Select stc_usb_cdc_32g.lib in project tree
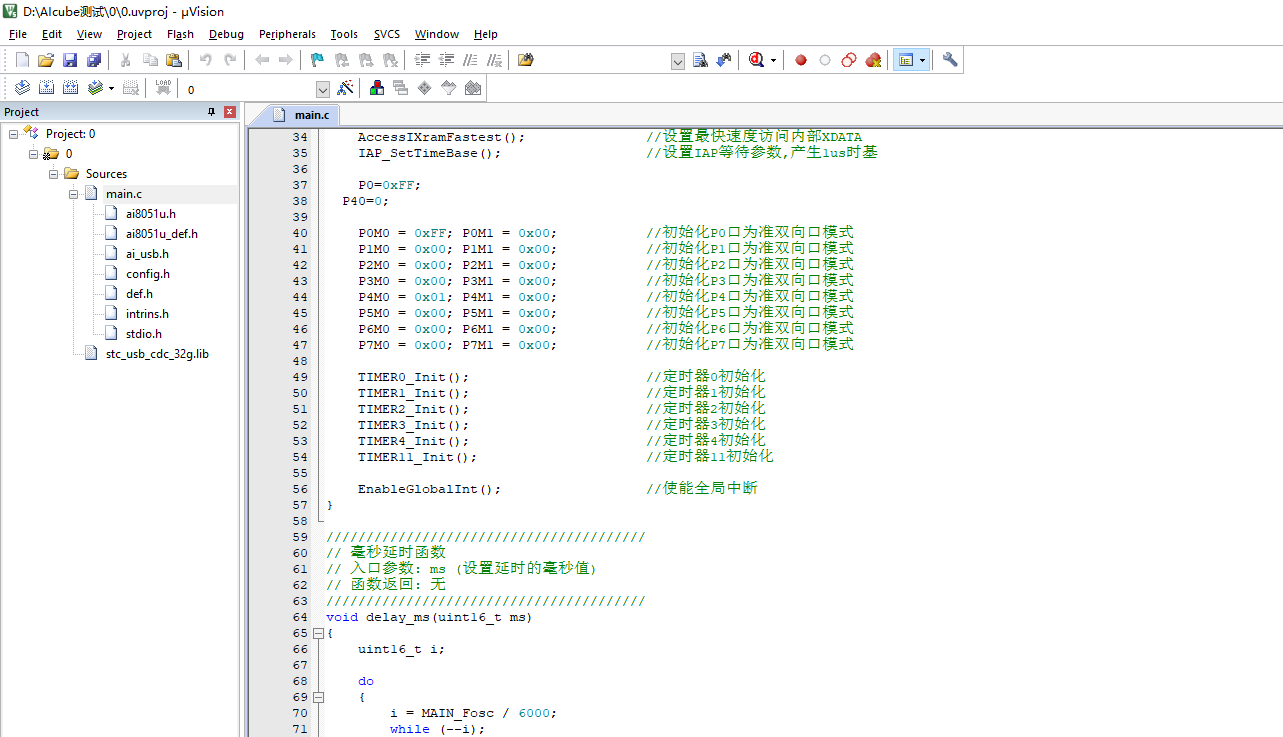This screenshot has height=737, width=1283. (156, 354)
